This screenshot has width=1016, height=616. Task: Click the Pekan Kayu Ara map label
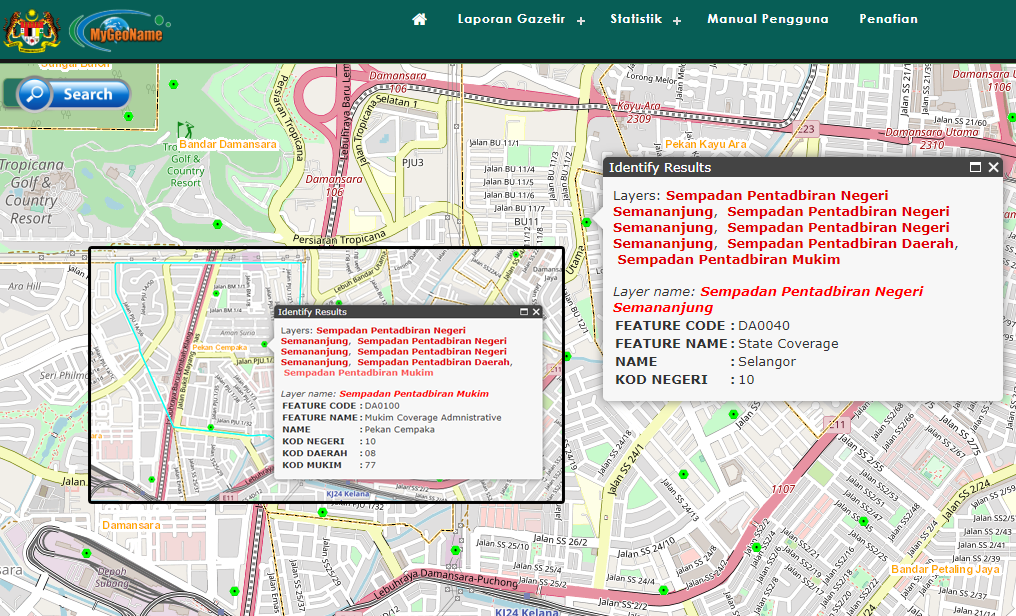(x=706, y=144)
